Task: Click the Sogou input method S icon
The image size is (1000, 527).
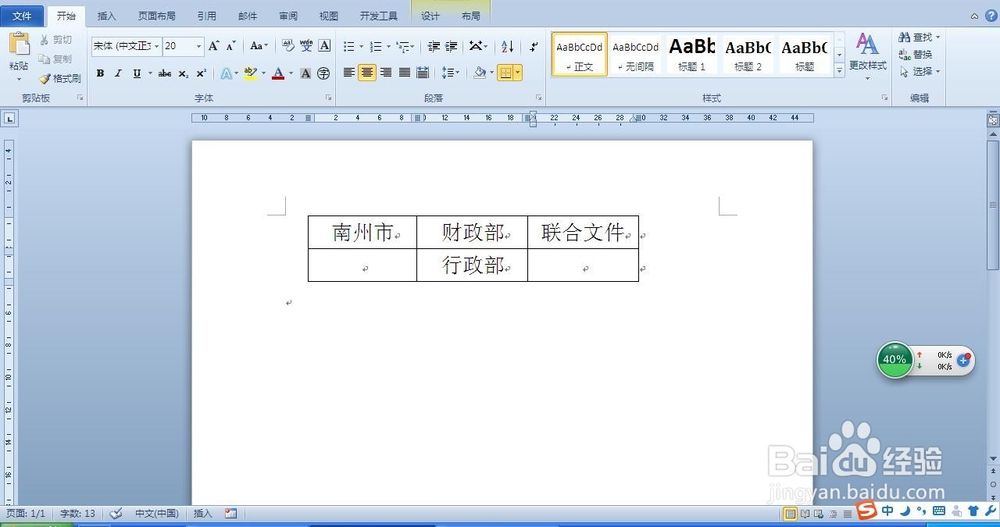Action: coord(866,510)
